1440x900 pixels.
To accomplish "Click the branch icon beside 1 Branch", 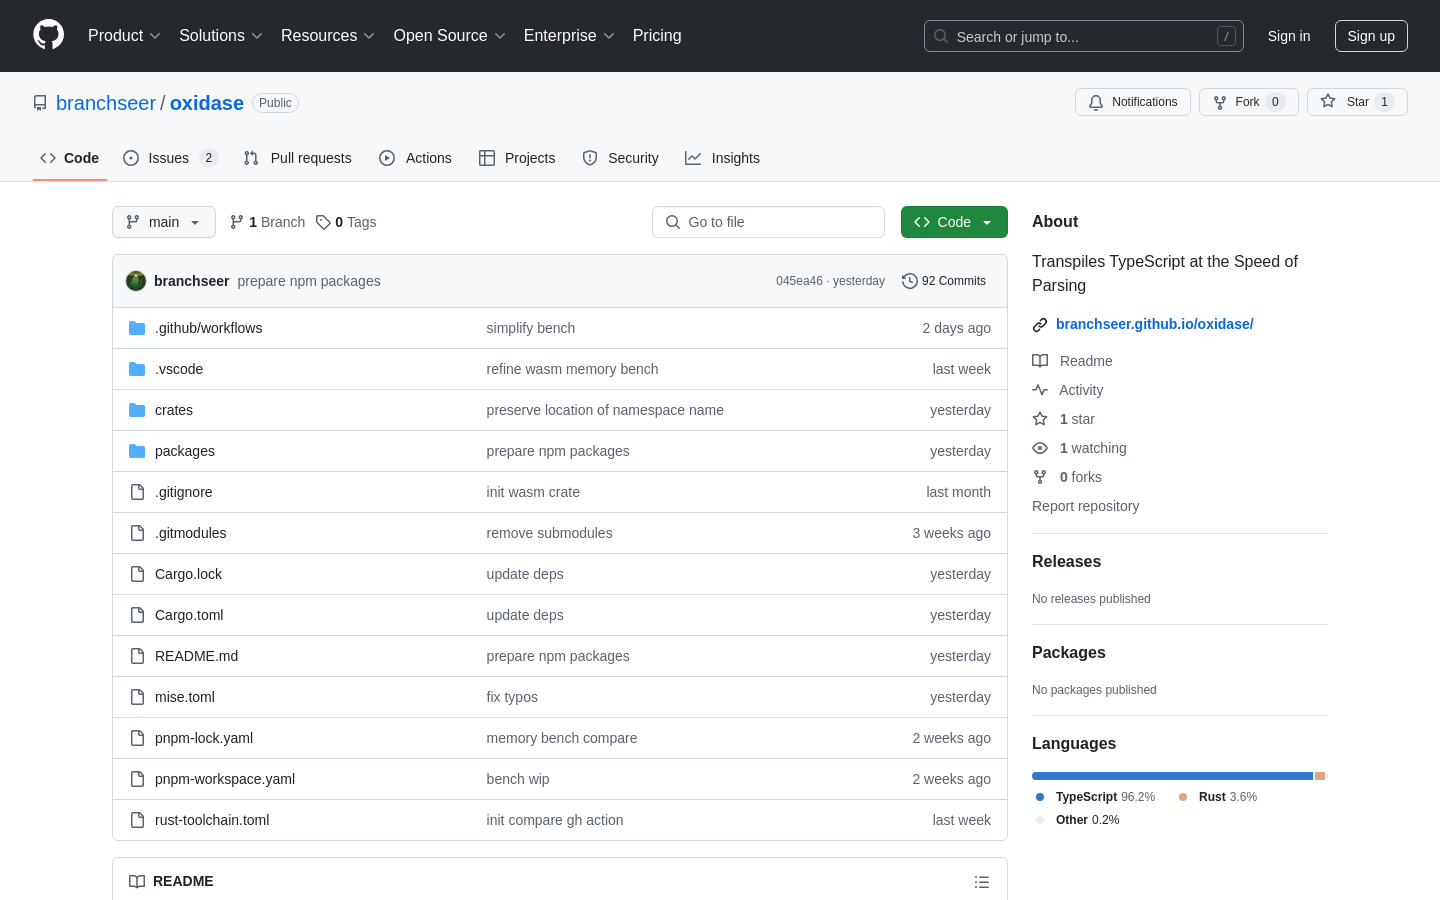I will coord(237,222).
